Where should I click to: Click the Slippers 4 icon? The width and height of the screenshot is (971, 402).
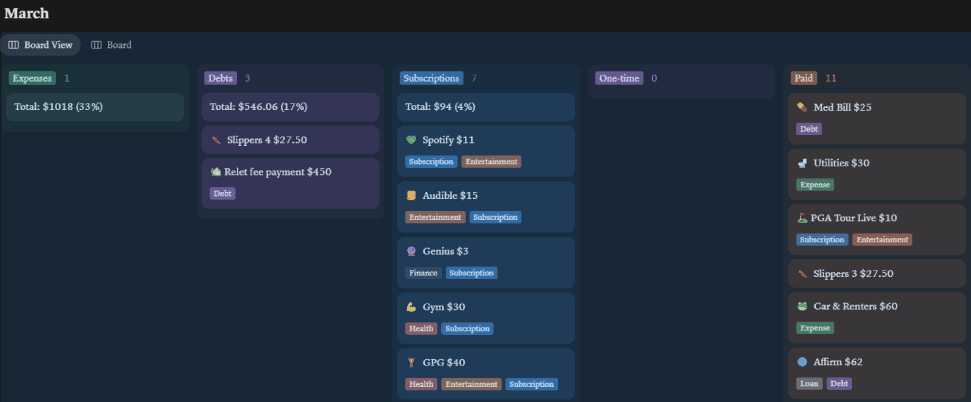[x=216, y=140]
